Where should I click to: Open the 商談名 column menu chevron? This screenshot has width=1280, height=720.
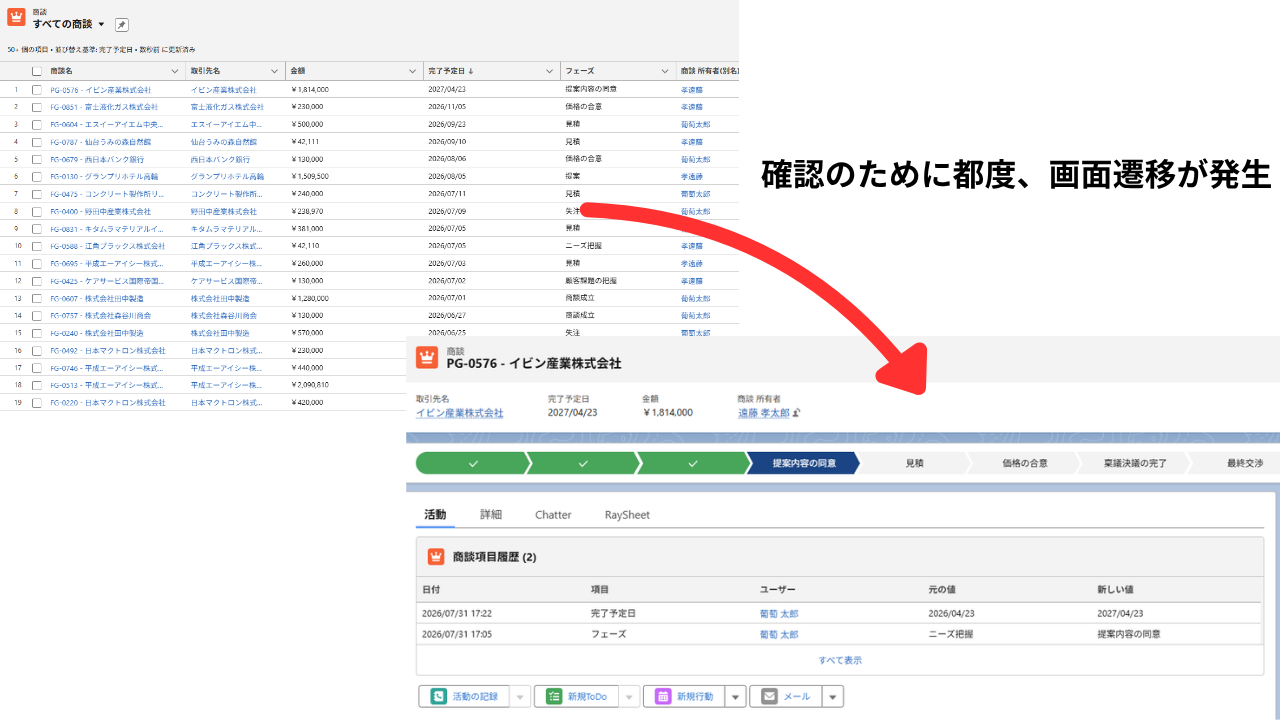tap(174, 71)
